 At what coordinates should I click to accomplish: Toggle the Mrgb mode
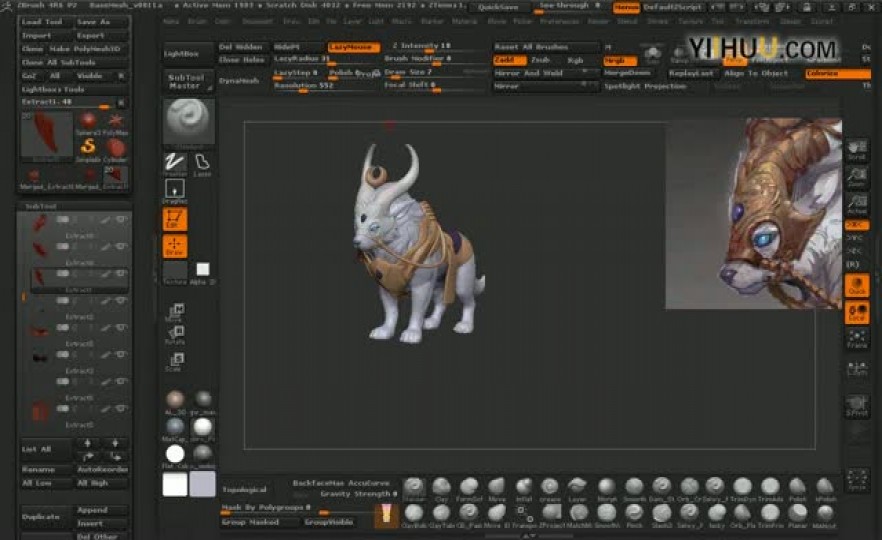pyautogui.click(x=620, y=60)
